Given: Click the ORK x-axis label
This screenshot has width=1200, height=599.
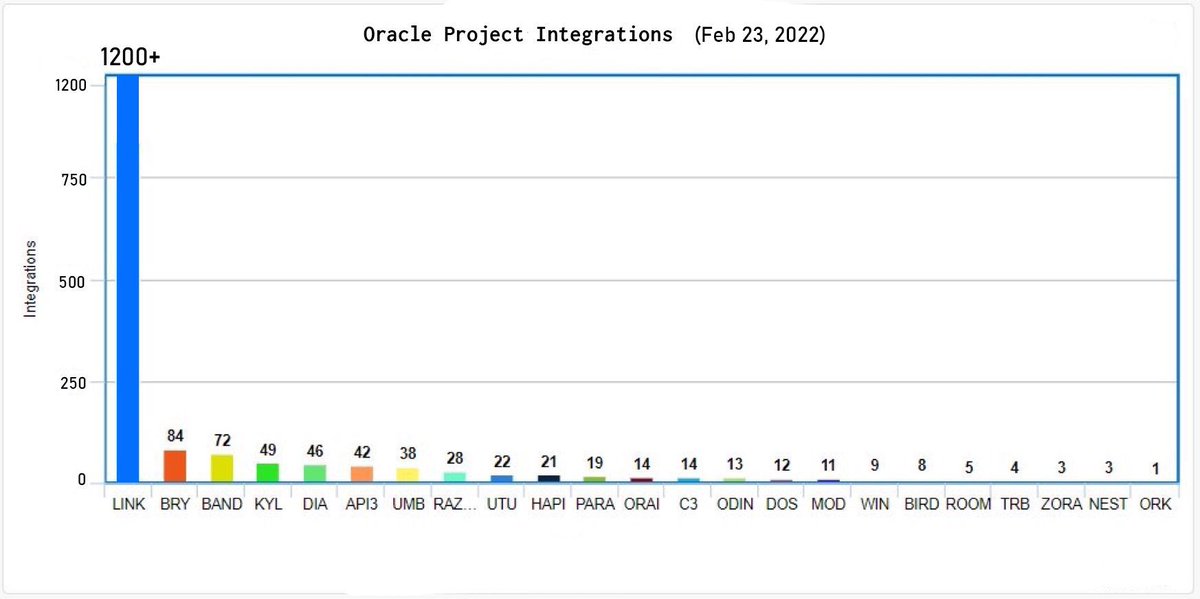Looking at the screenshot, I should coord(1155,504).
